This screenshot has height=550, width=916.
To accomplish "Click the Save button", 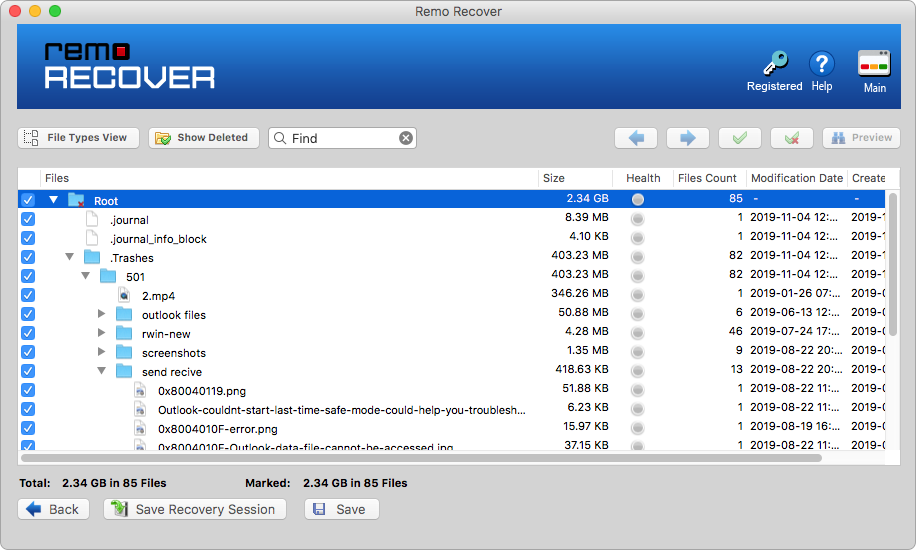I will tap(341, 509).
